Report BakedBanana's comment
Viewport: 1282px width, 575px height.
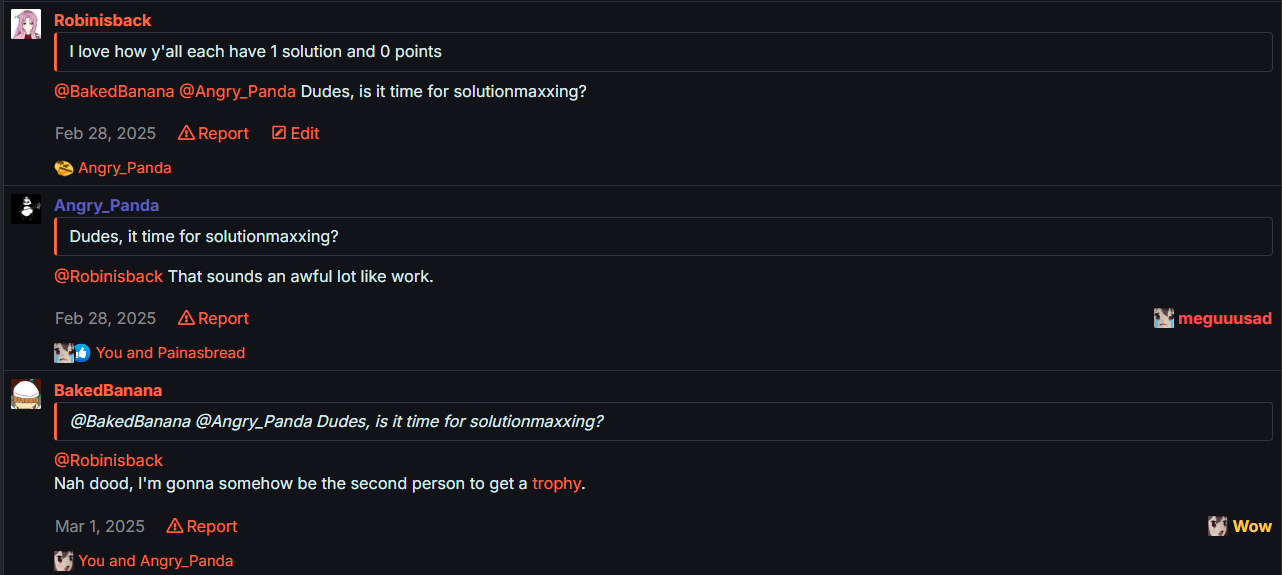point(202,526)
